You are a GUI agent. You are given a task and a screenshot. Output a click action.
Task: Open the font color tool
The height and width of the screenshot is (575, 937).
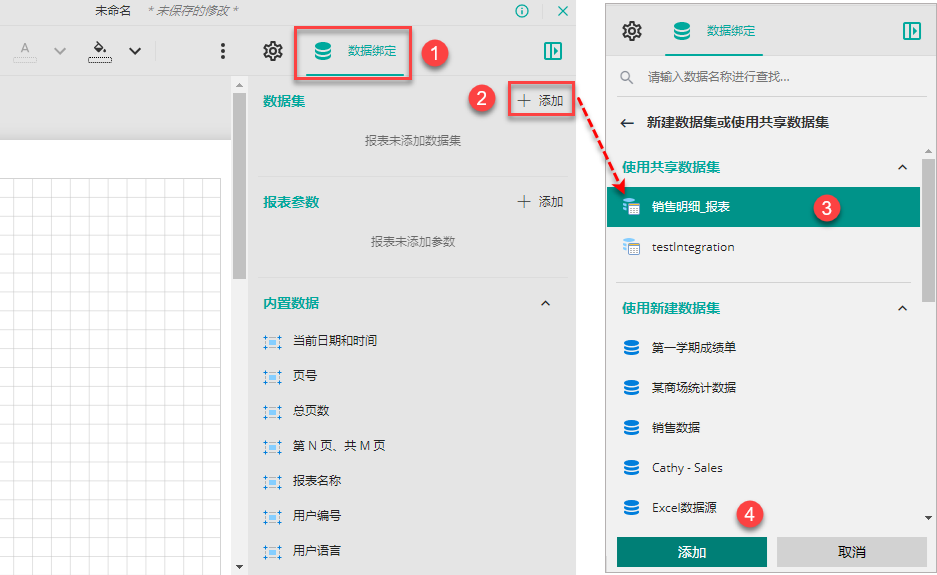[25, 51]
